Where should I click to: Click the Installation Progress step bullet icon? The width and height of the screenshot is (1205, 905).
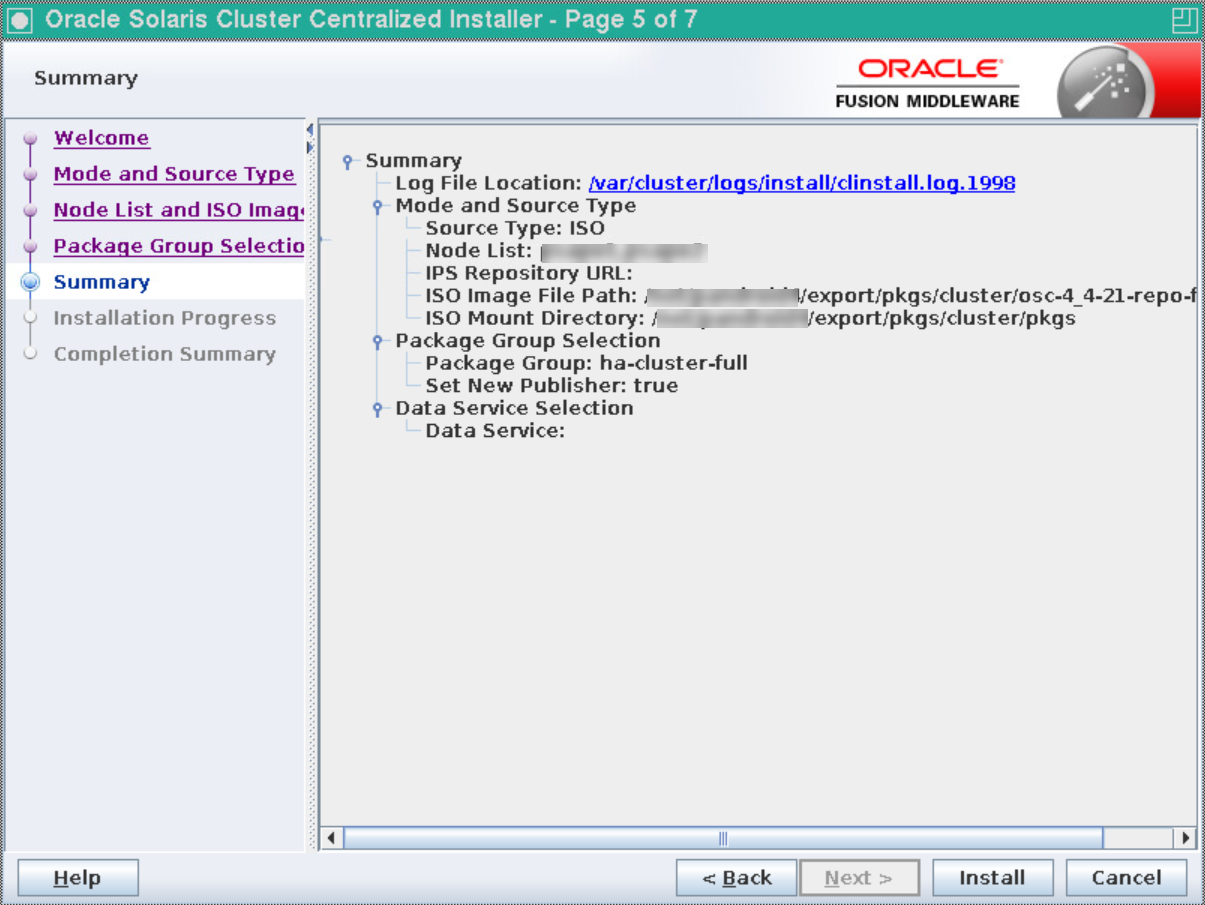pyautogui.click(x=31, y=318)
